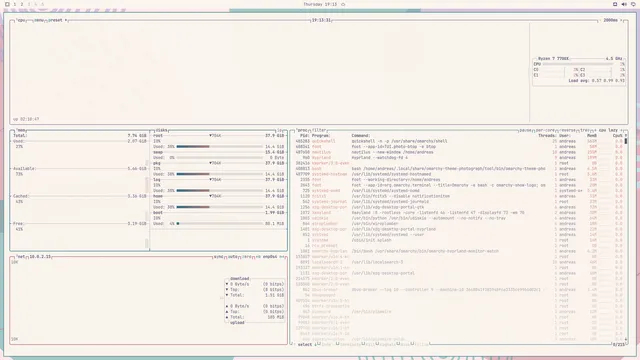The height and width of the screenshot is (360, 640).
Task: Click the Threads column header
Action: (x=547, y=136)
